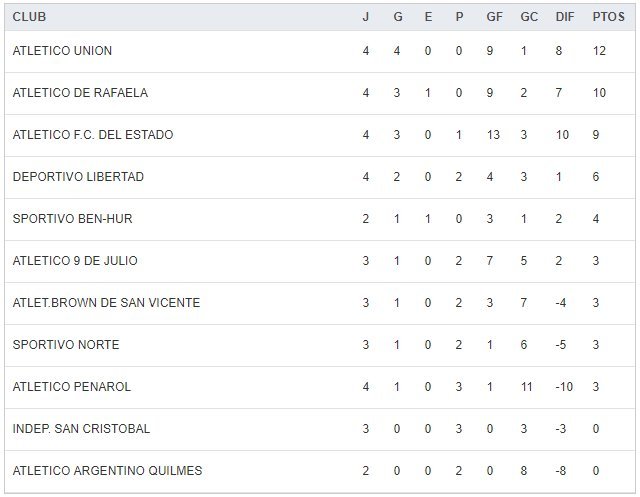The width and height of the screenshot is (640, 497).
Task: Click the DIF column header
Action: point(564,17)
